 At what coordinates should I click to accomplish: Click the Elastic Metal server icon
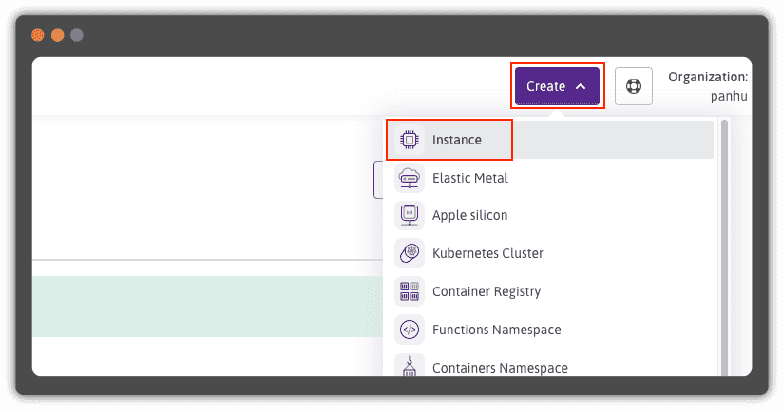click(x=409, y=178)
